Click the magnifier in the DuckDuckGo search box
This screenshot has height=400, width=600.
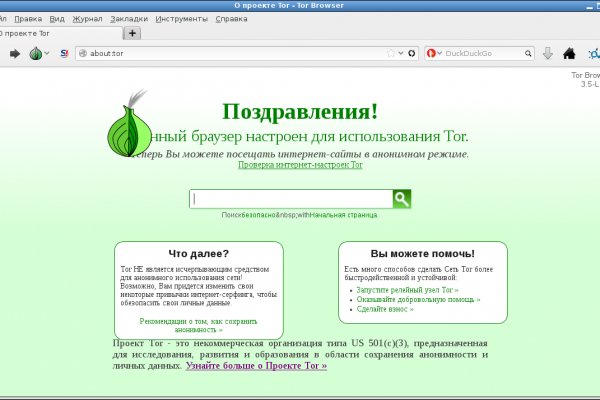point(525,53)
